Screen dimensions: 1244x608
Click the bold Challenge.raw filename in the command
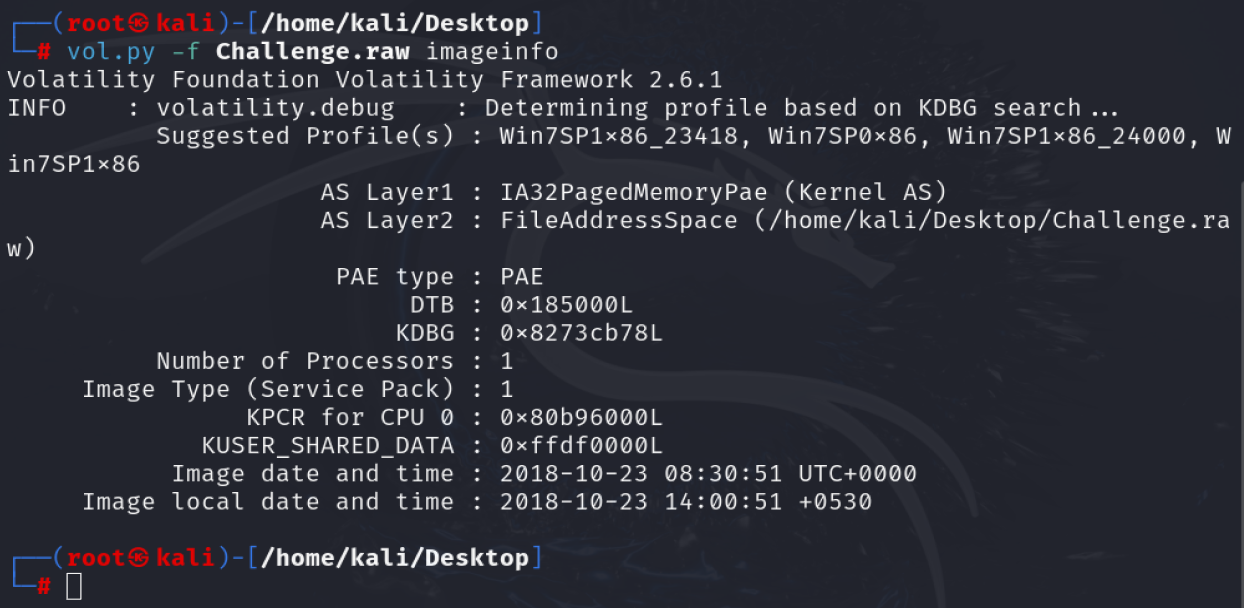coord(312,51)
